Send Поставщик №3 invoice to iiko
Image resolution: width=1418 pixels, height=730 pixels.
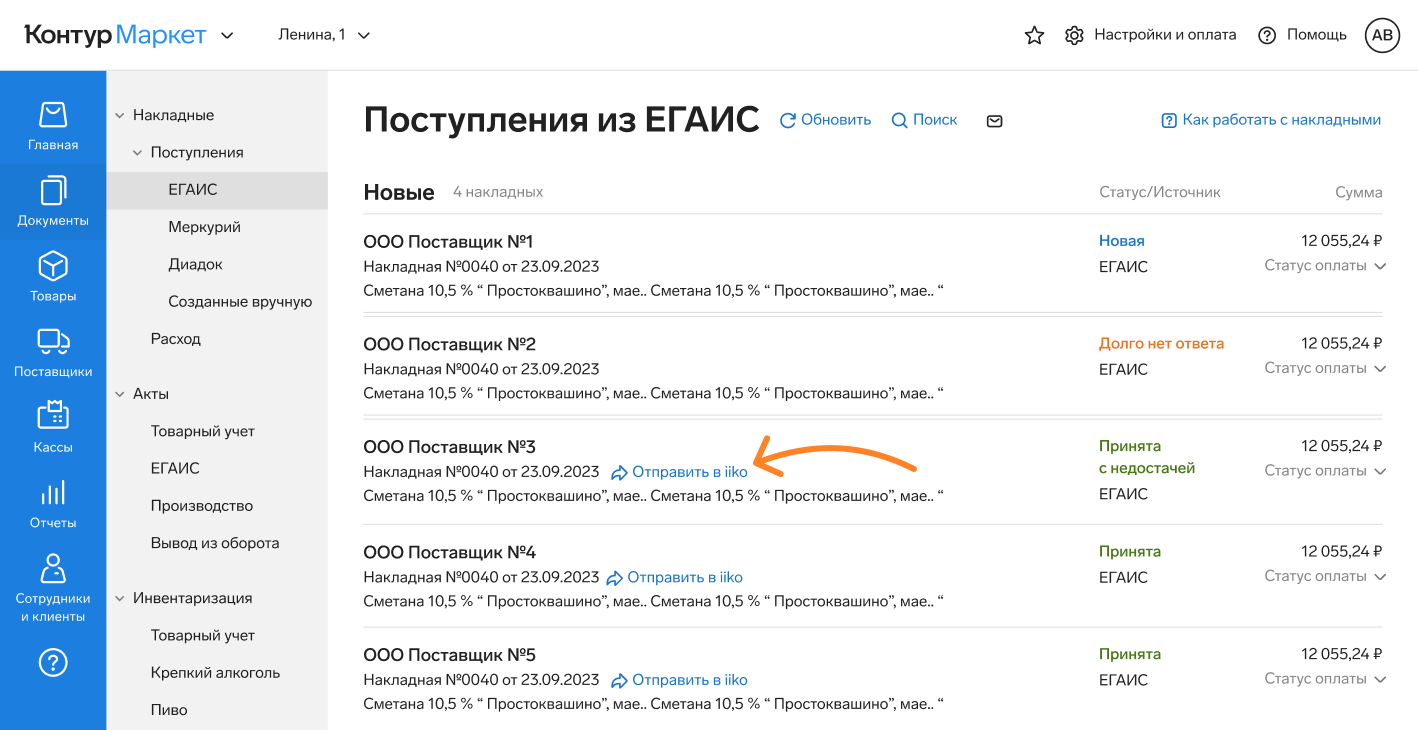679,472
